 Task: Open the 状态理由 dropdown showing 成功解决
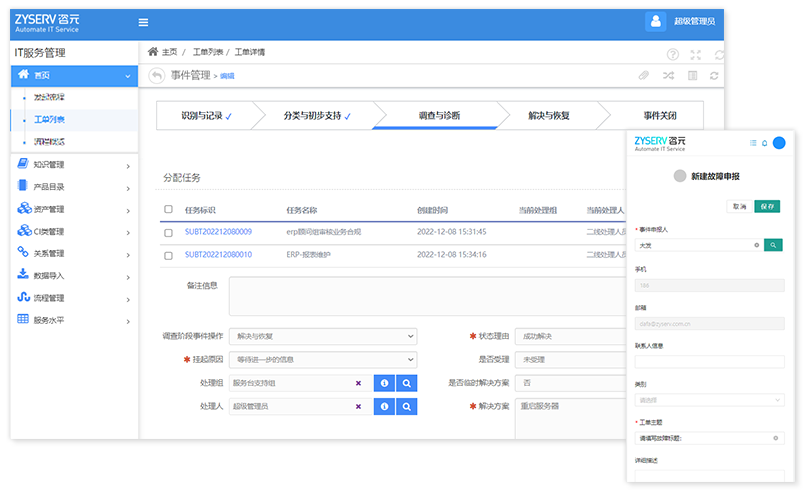click(x=571, y=336)
